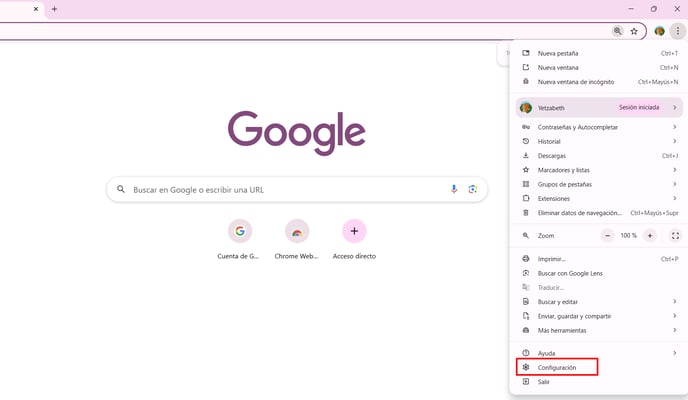Open the Chrome three-dot menu button
The image size is (688, 400).
(x=677, y=31)
